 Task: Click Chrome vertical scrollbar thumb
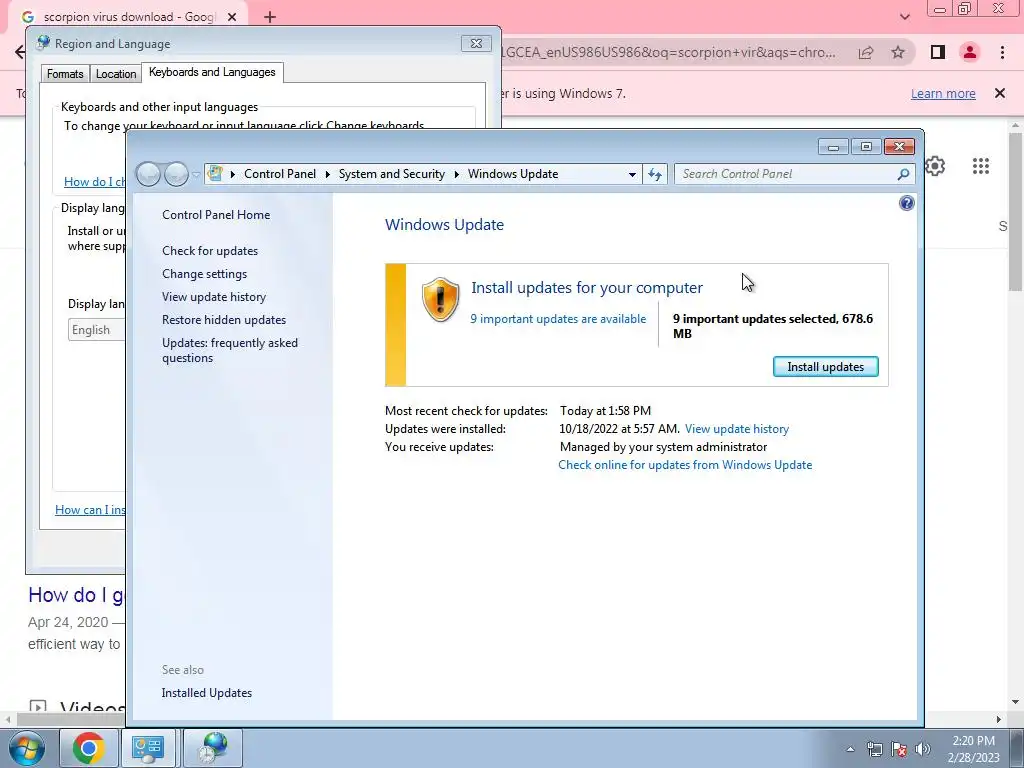coord(1016,212)
